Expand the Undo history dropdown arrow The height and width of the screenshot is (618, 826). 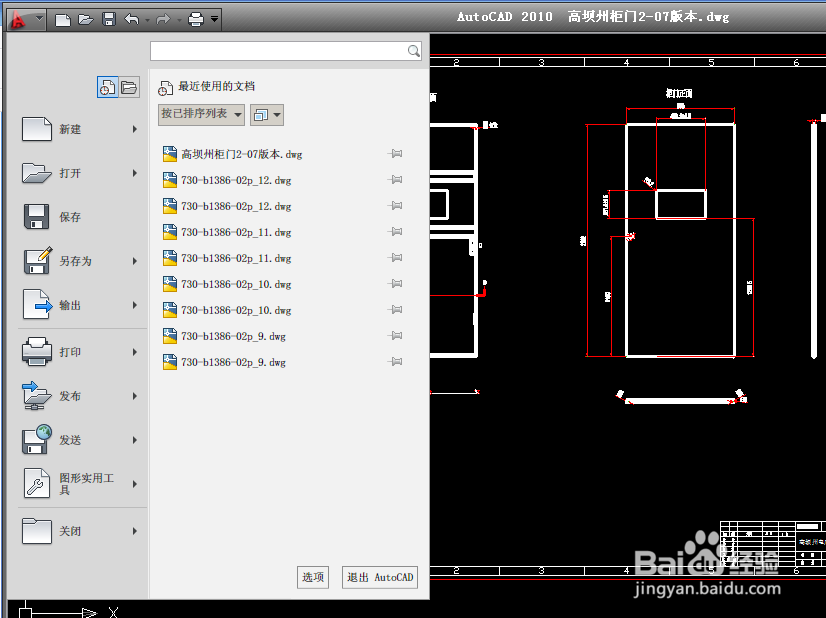[x=148, y=21]
